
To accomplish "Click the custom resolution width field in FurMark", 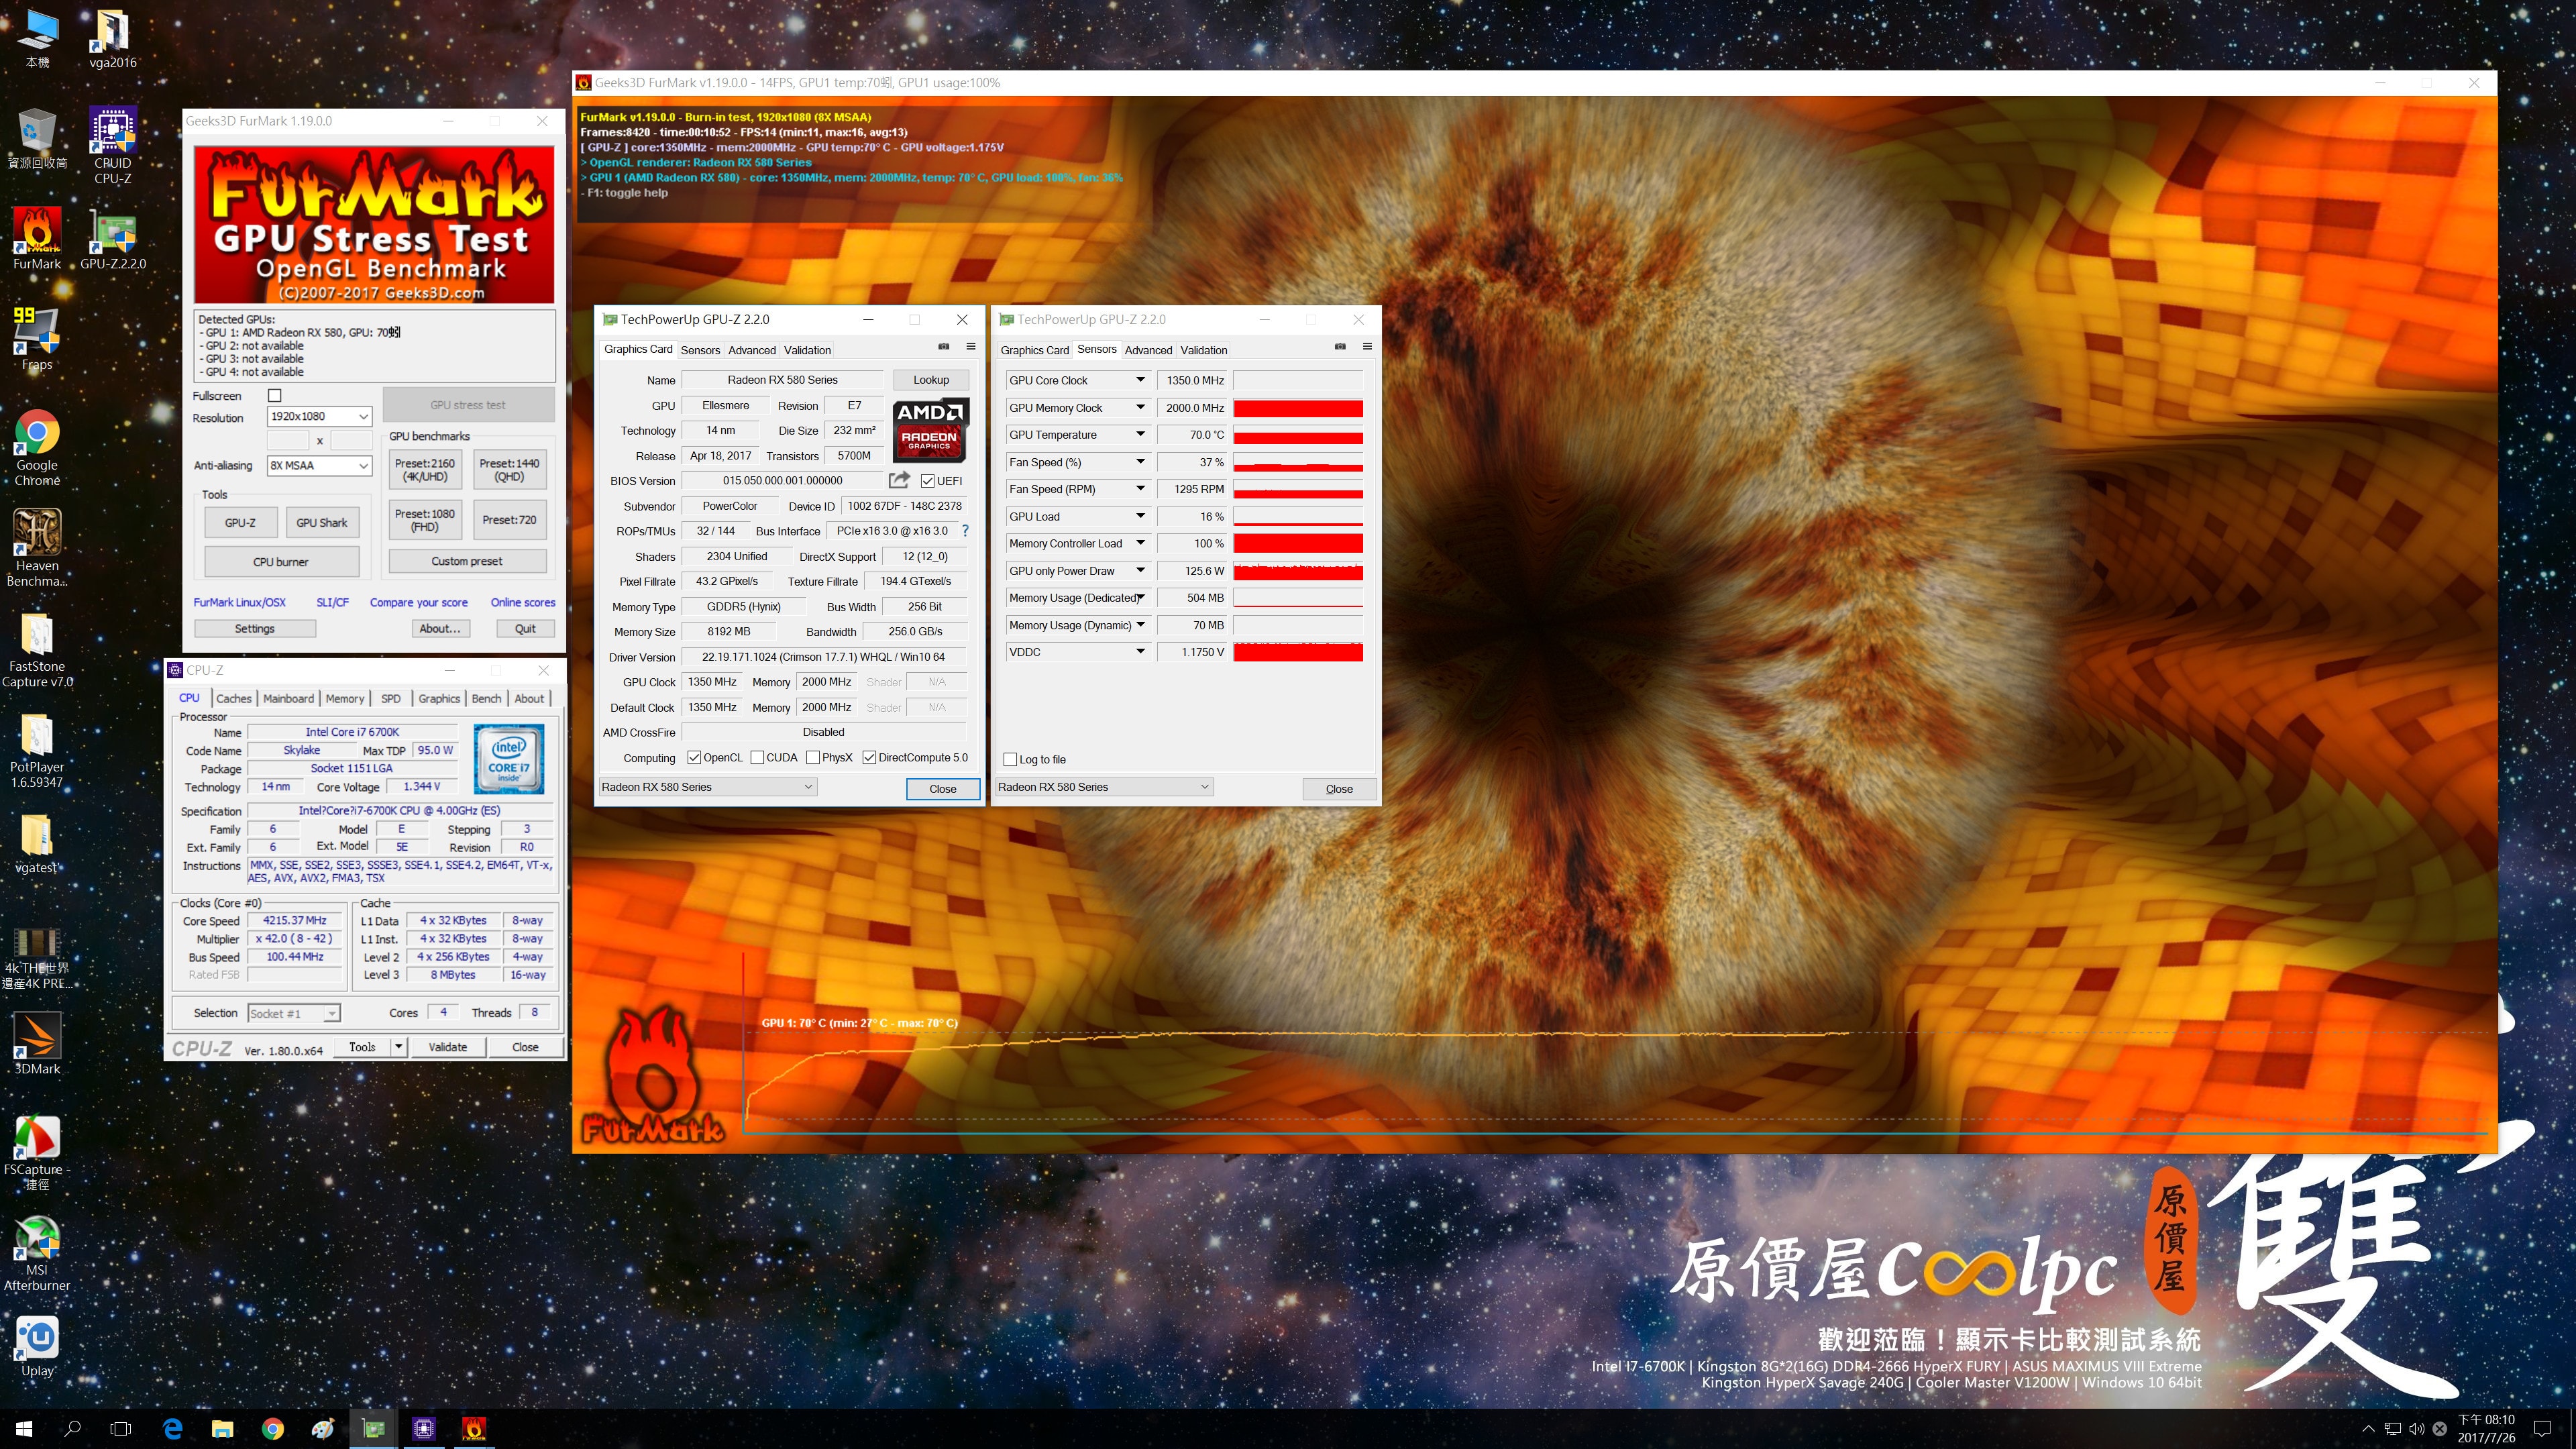I will click(x=288, y=441).
